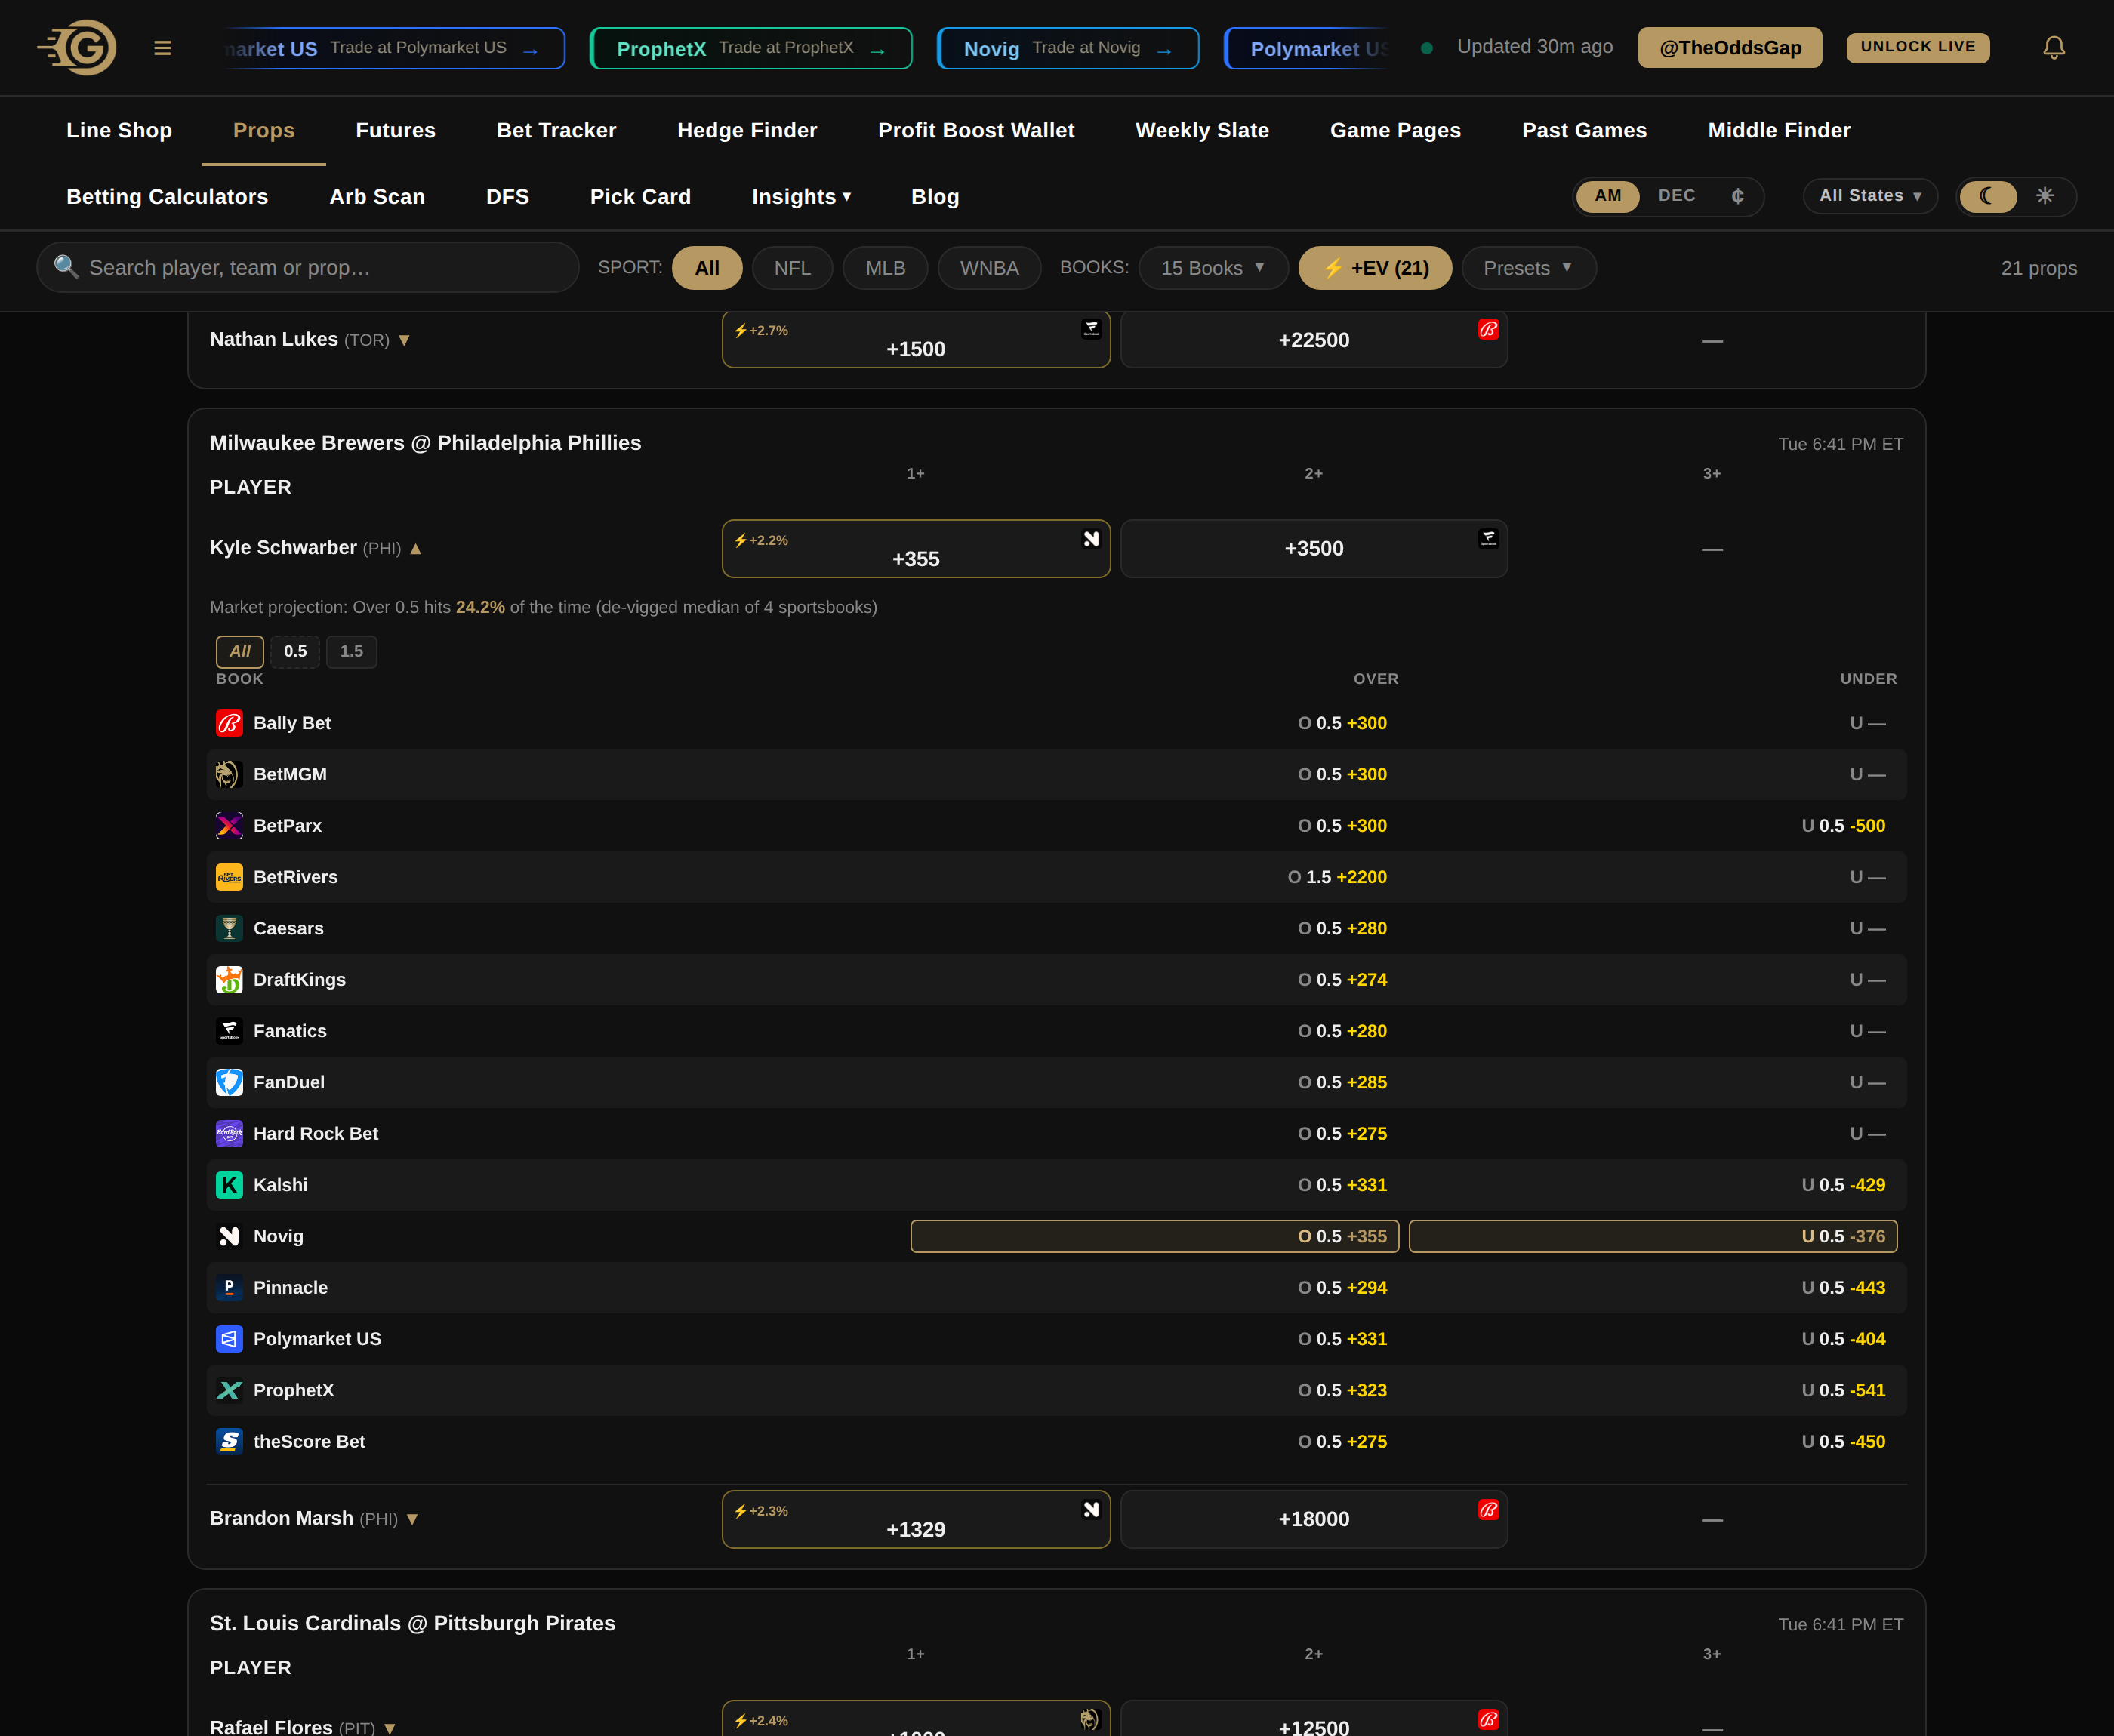The height and width of the screenshot is (1736, 2114).
Task: Filter sport to WNBA
Action: [989, 268]
